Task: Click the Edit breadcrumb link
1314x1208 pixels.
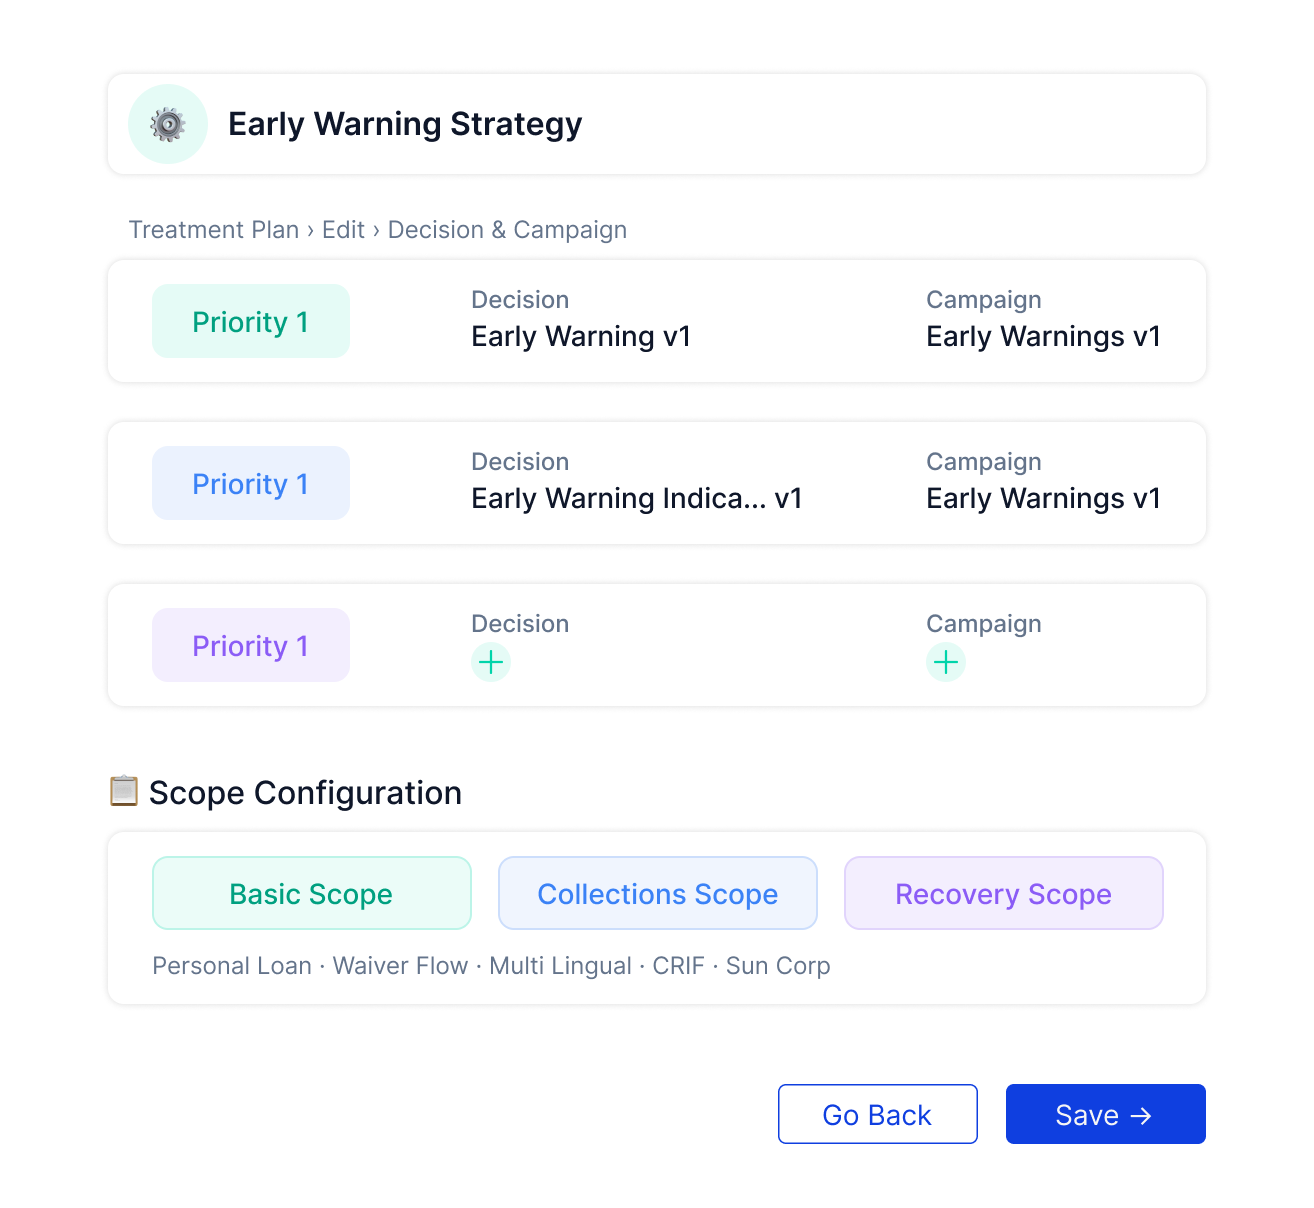Action: click(343, 230)
